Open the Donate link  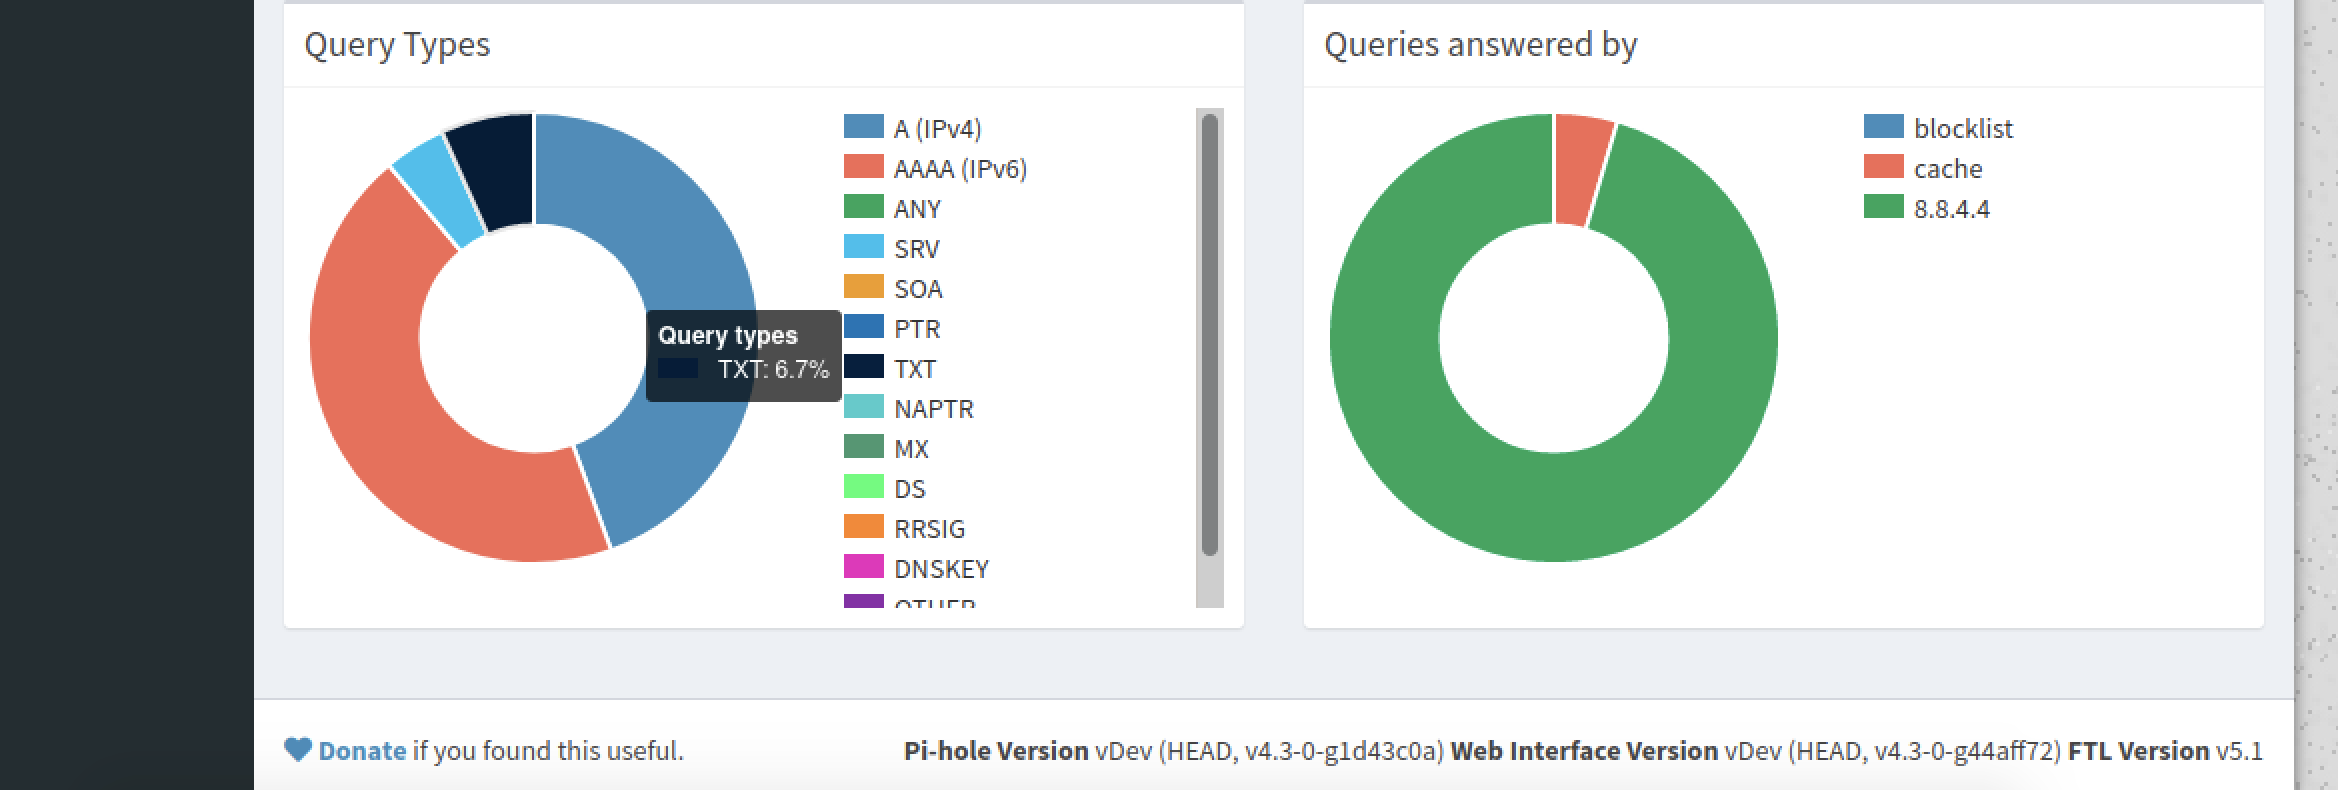362,750
